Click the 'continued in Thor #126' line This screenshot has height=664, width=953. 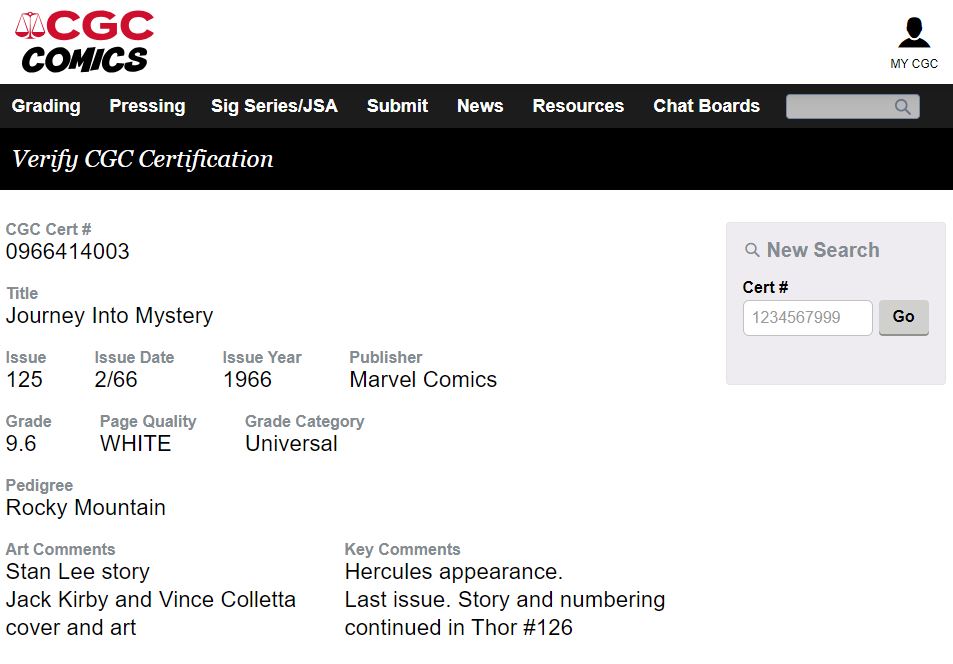point(459,628)
